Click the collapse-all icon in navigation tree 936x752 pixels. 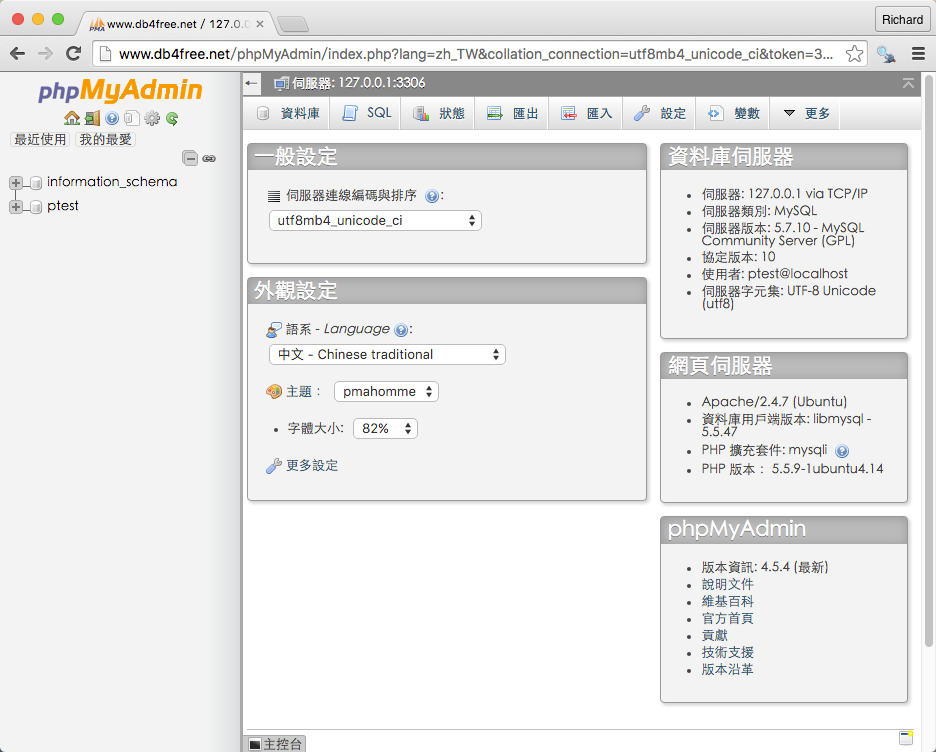pos(190,158)
